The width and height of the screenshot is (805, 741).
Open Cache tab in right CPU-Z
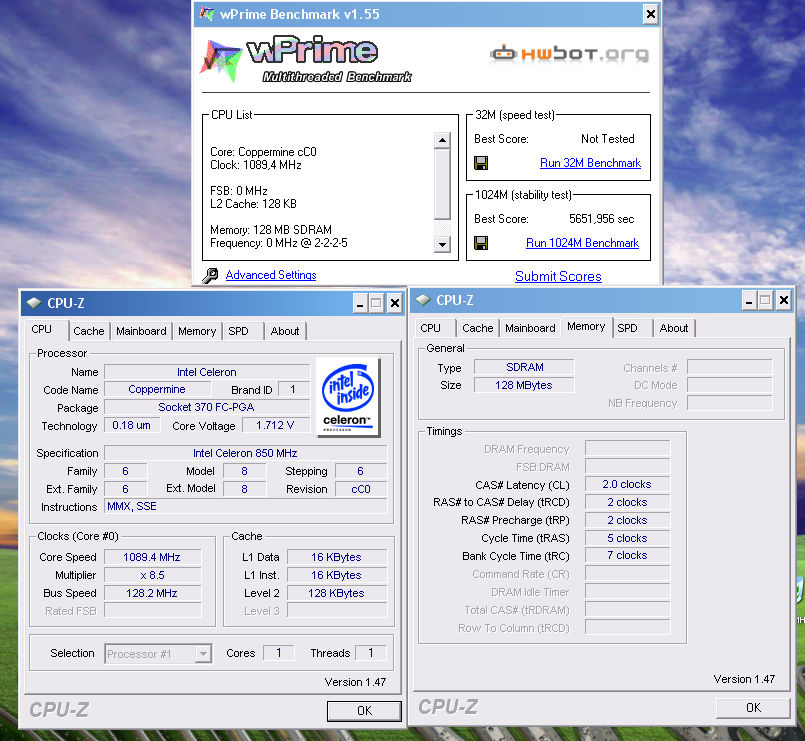point(477,328)
